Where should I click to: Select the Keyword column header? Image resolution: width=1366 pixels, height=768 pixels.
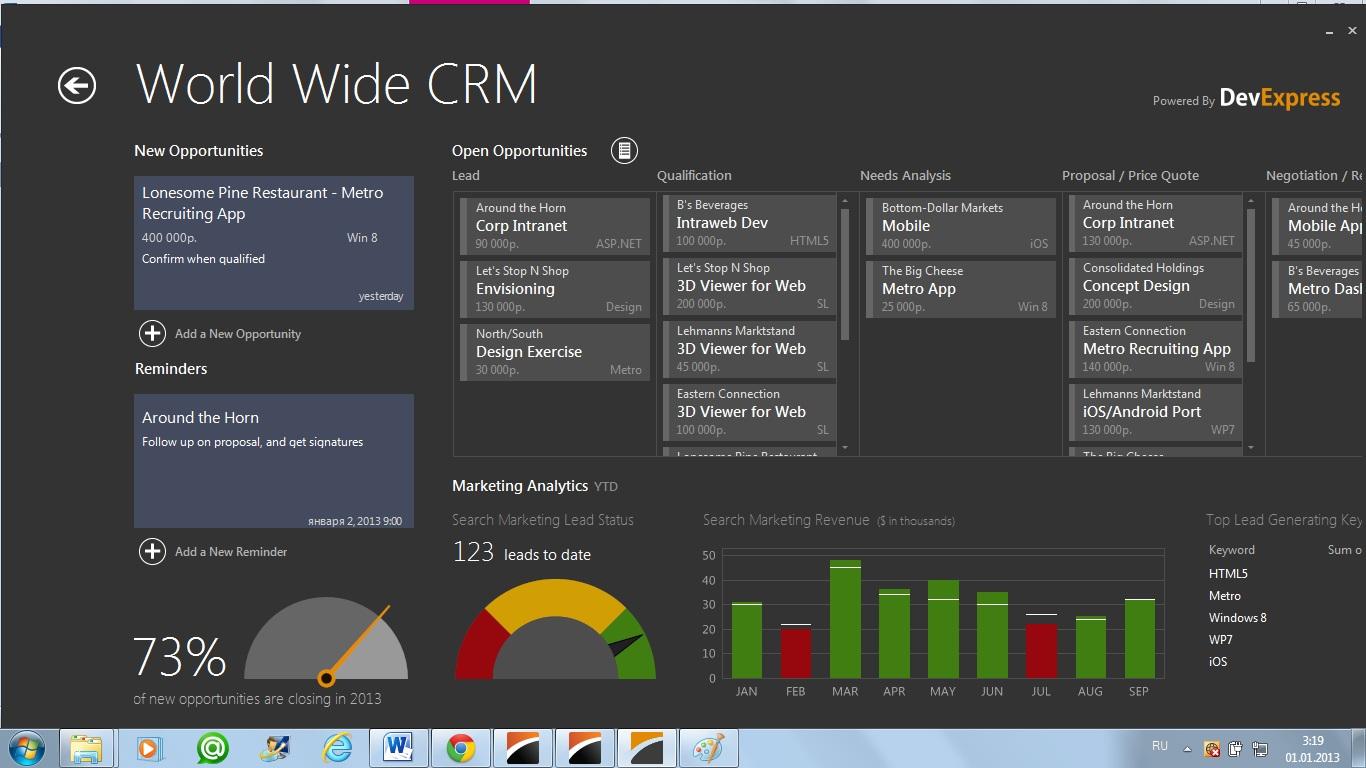tap(1231, 550)
